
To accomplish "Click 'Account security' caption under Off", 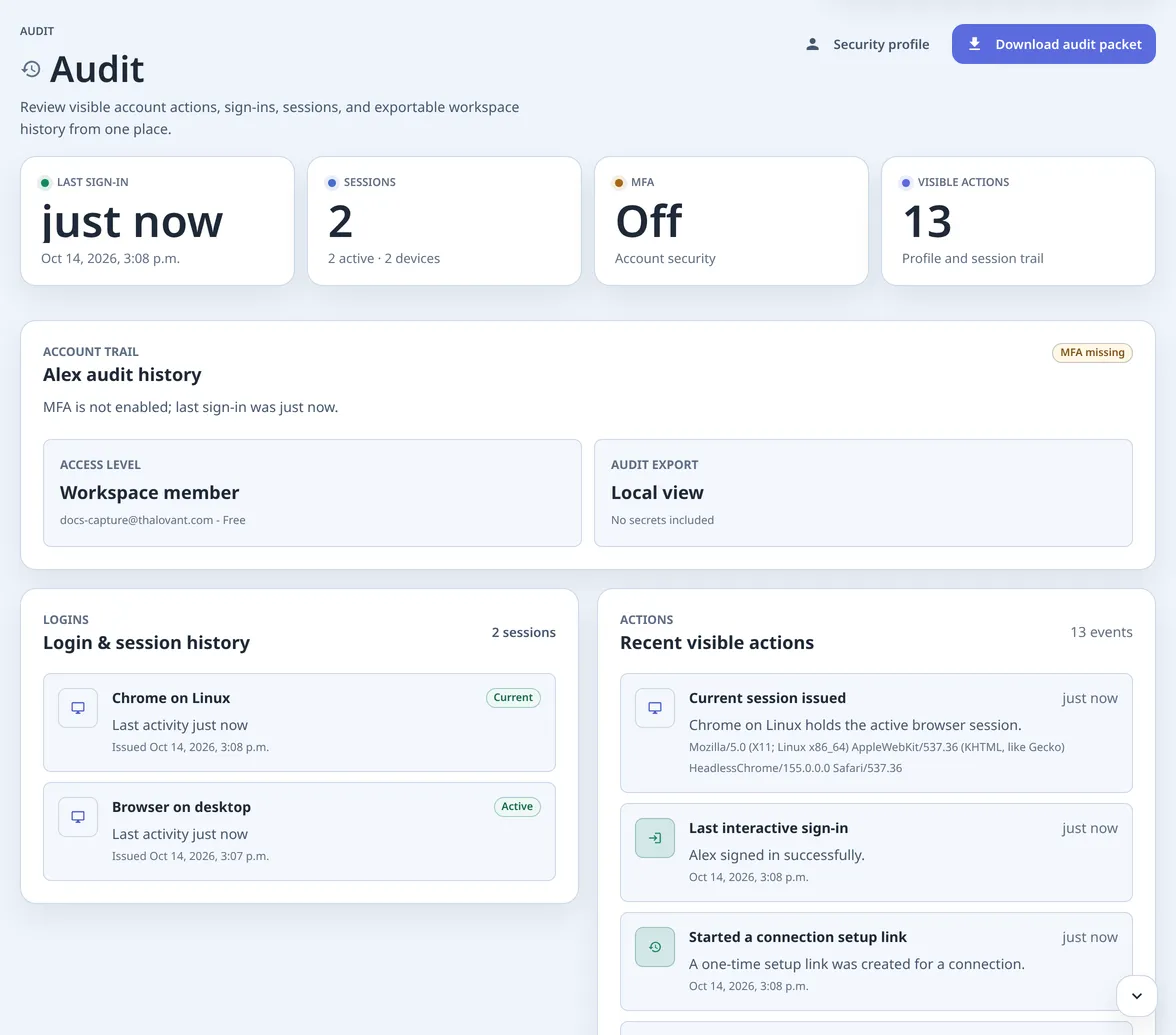I will click(665, 258).
